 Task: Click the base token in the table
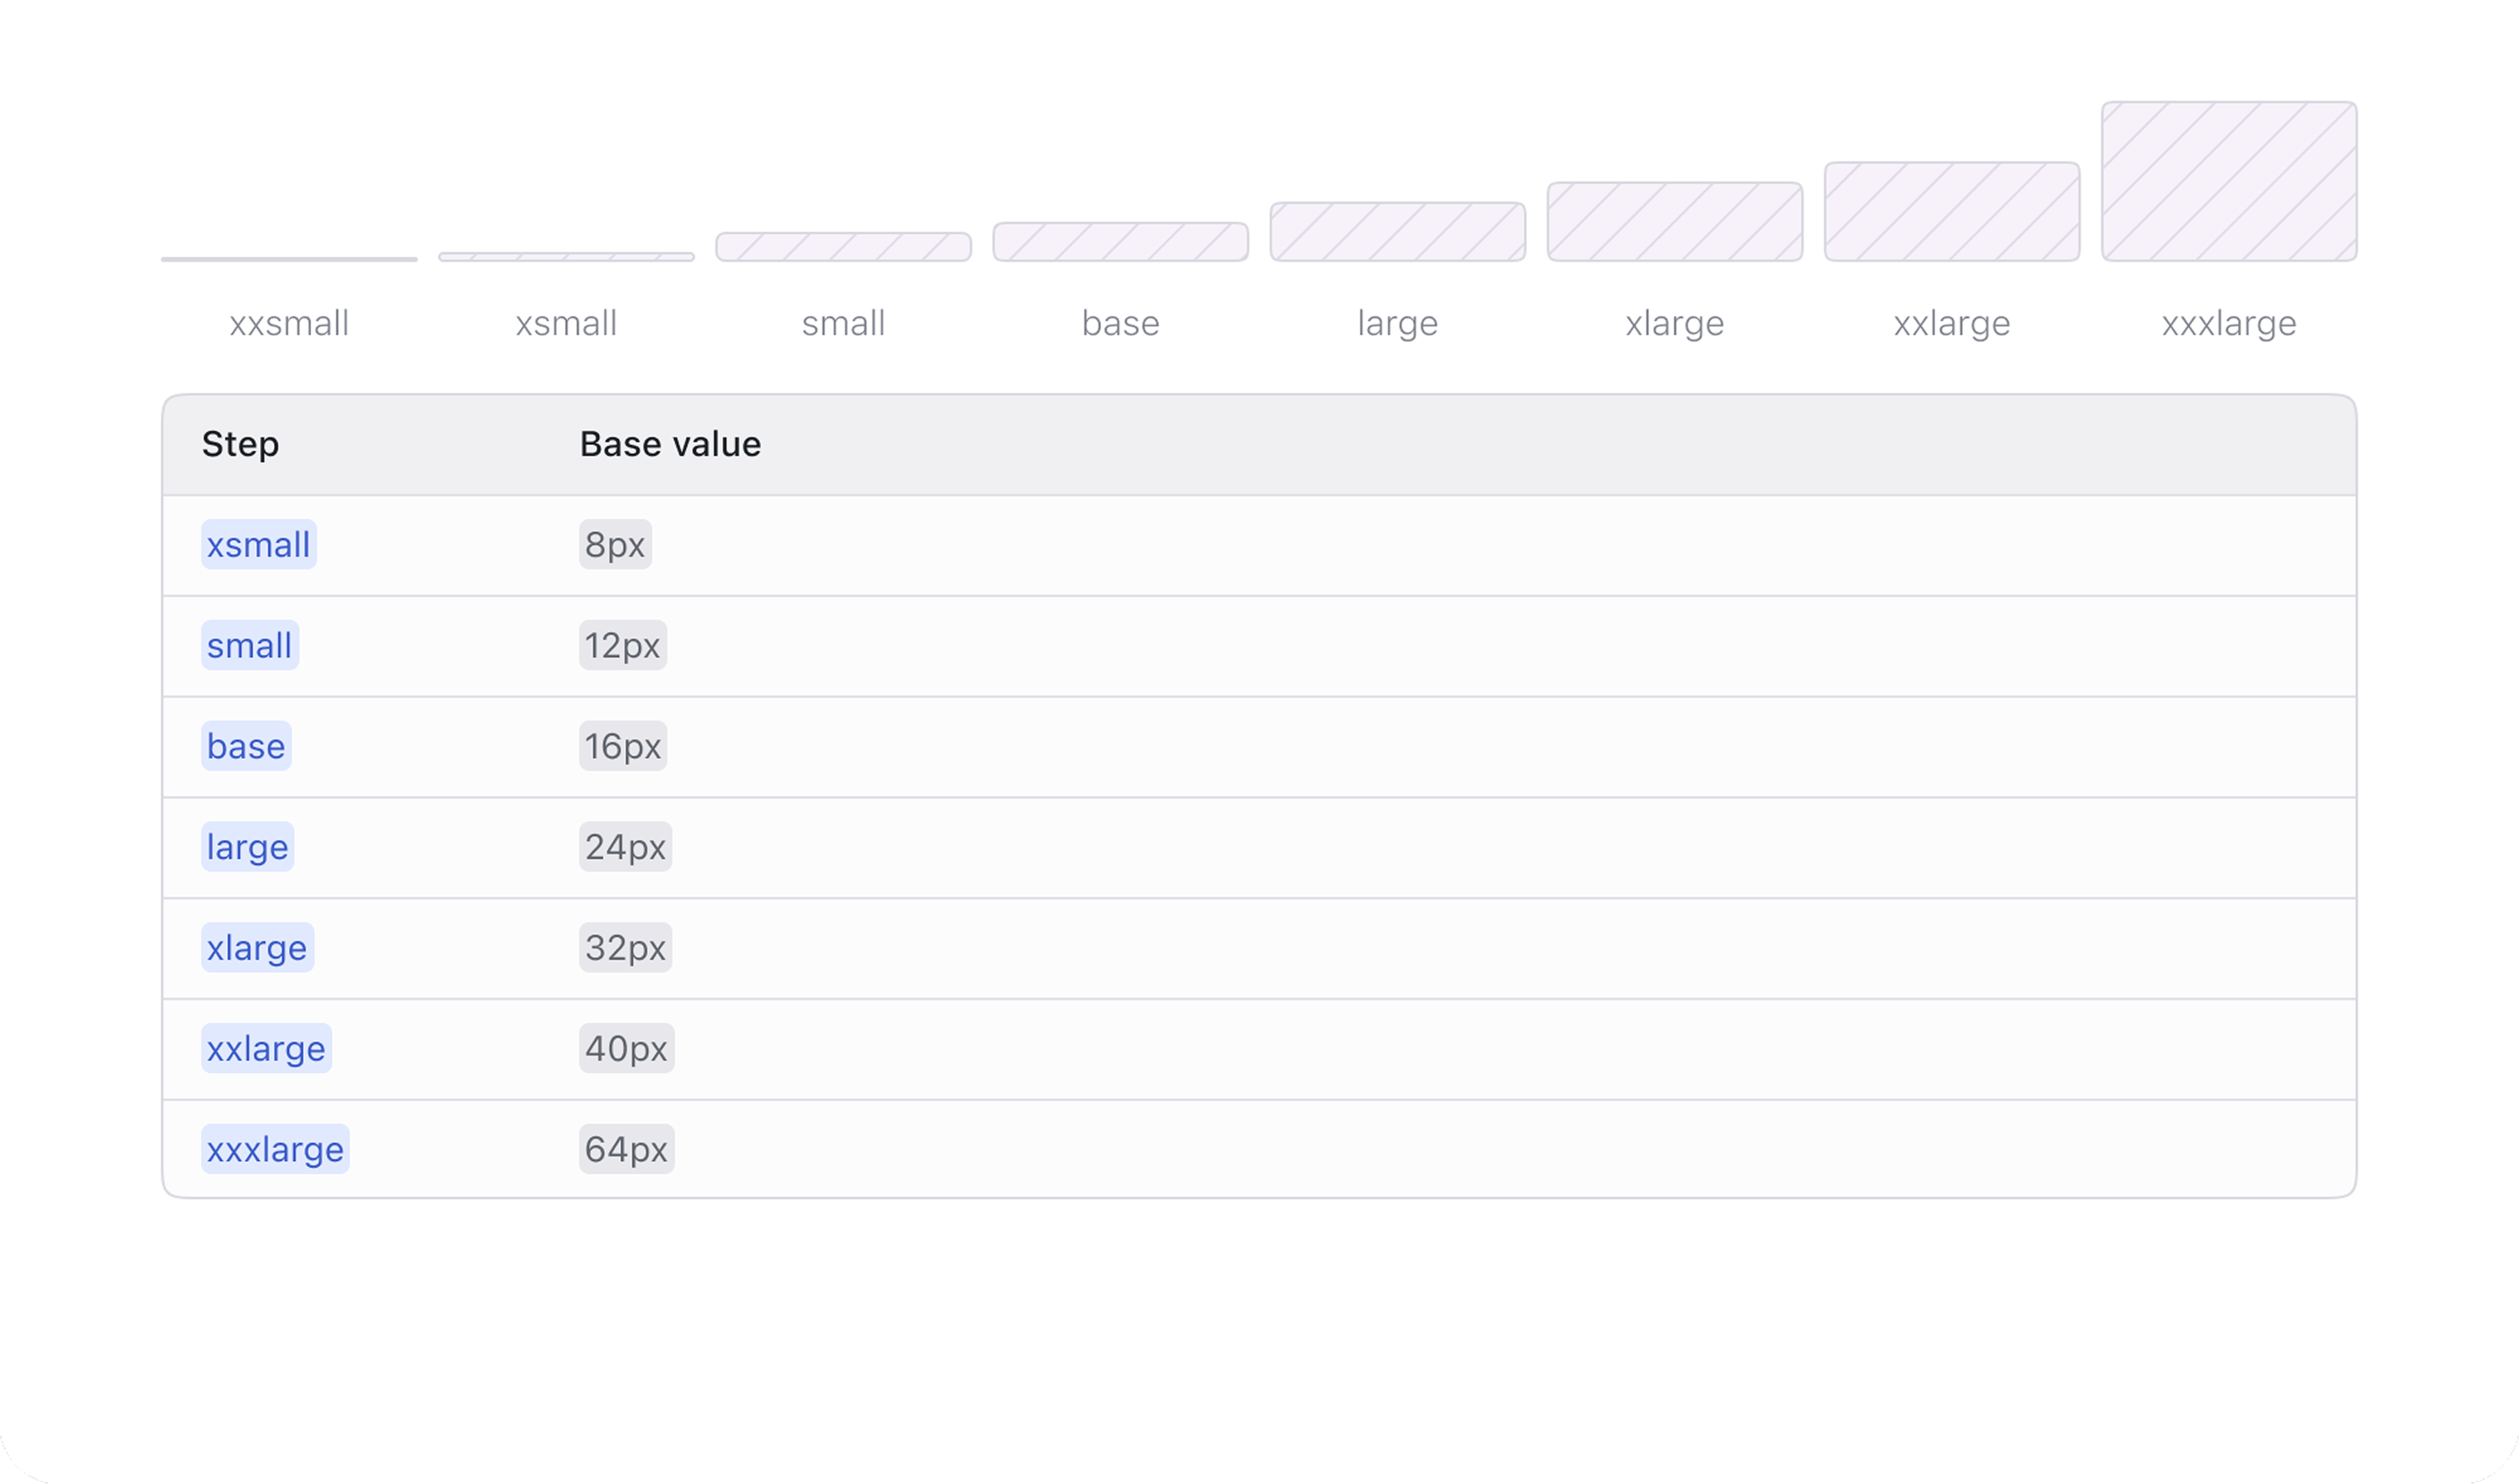[246, 746]
